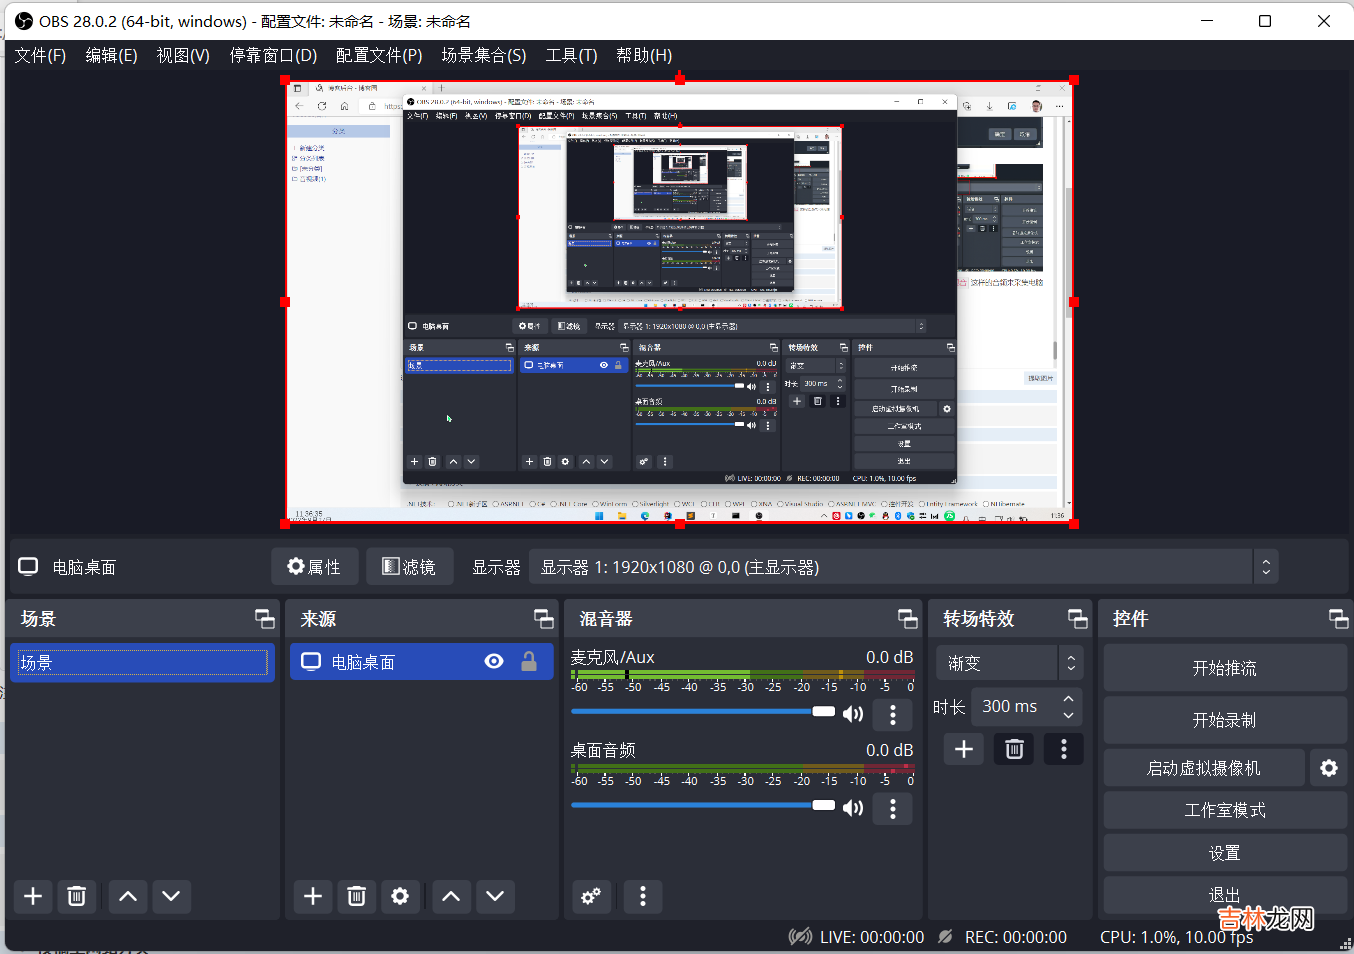Click the 开始录制 button

1224,720
